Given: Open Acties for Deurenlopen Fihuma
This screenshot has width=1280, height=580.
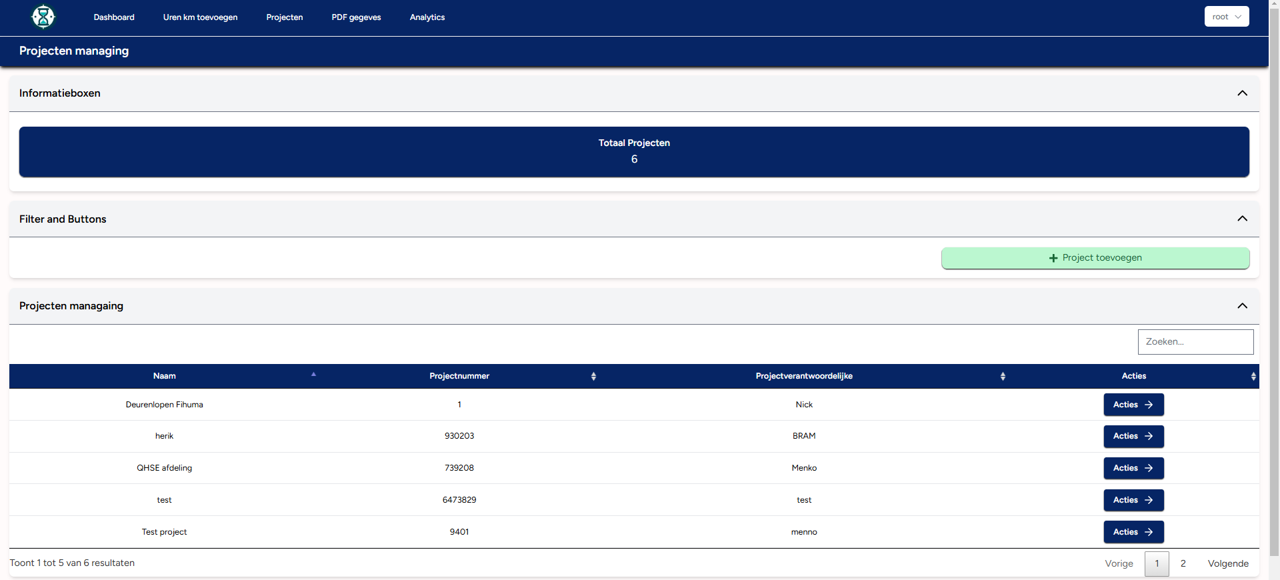Looking at the screenshot, I should click(x=1133, y=405).
